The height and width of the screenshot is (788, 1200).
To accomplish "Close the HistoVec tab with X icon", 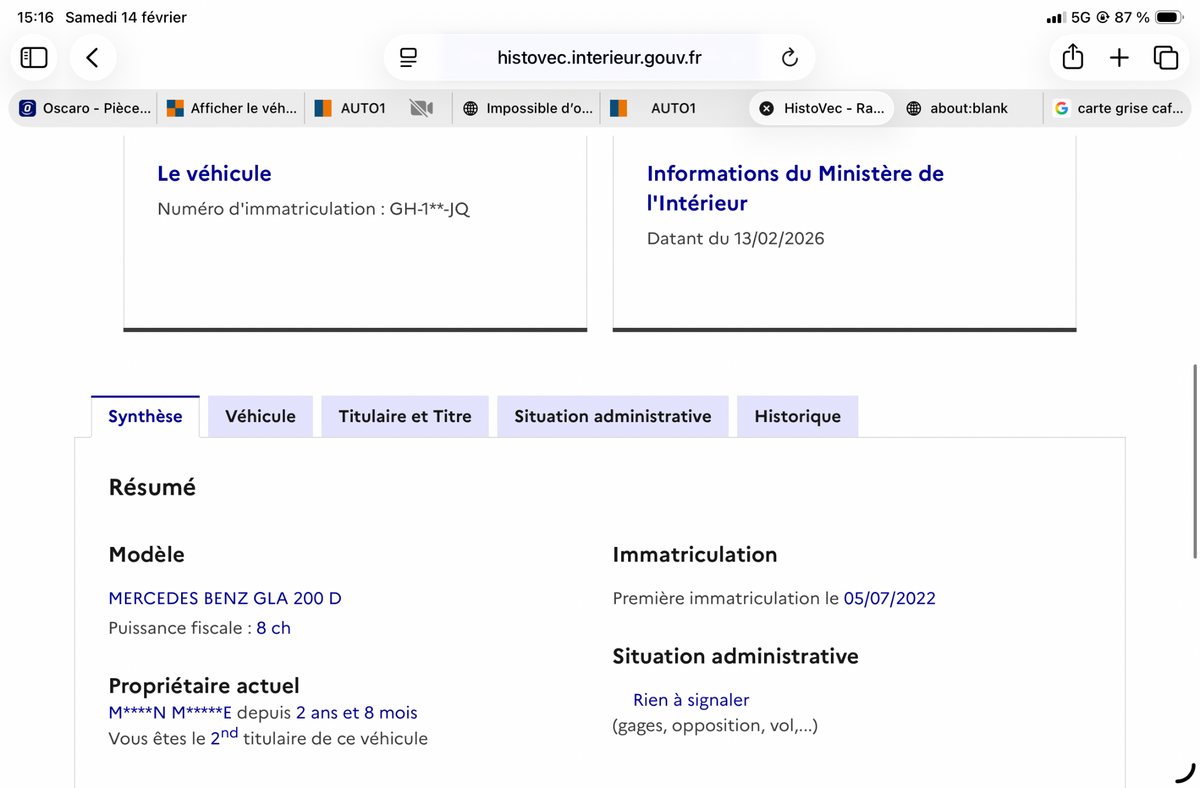I will [x=766, y=108].
